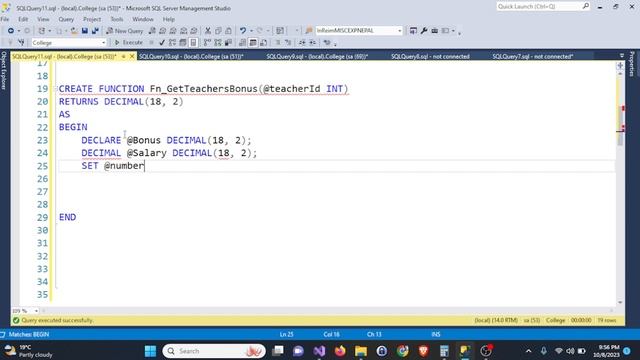Click the Increase Indent icon
Image resolution: width=640 pixels, height=360 pixels.
[313, 42]
